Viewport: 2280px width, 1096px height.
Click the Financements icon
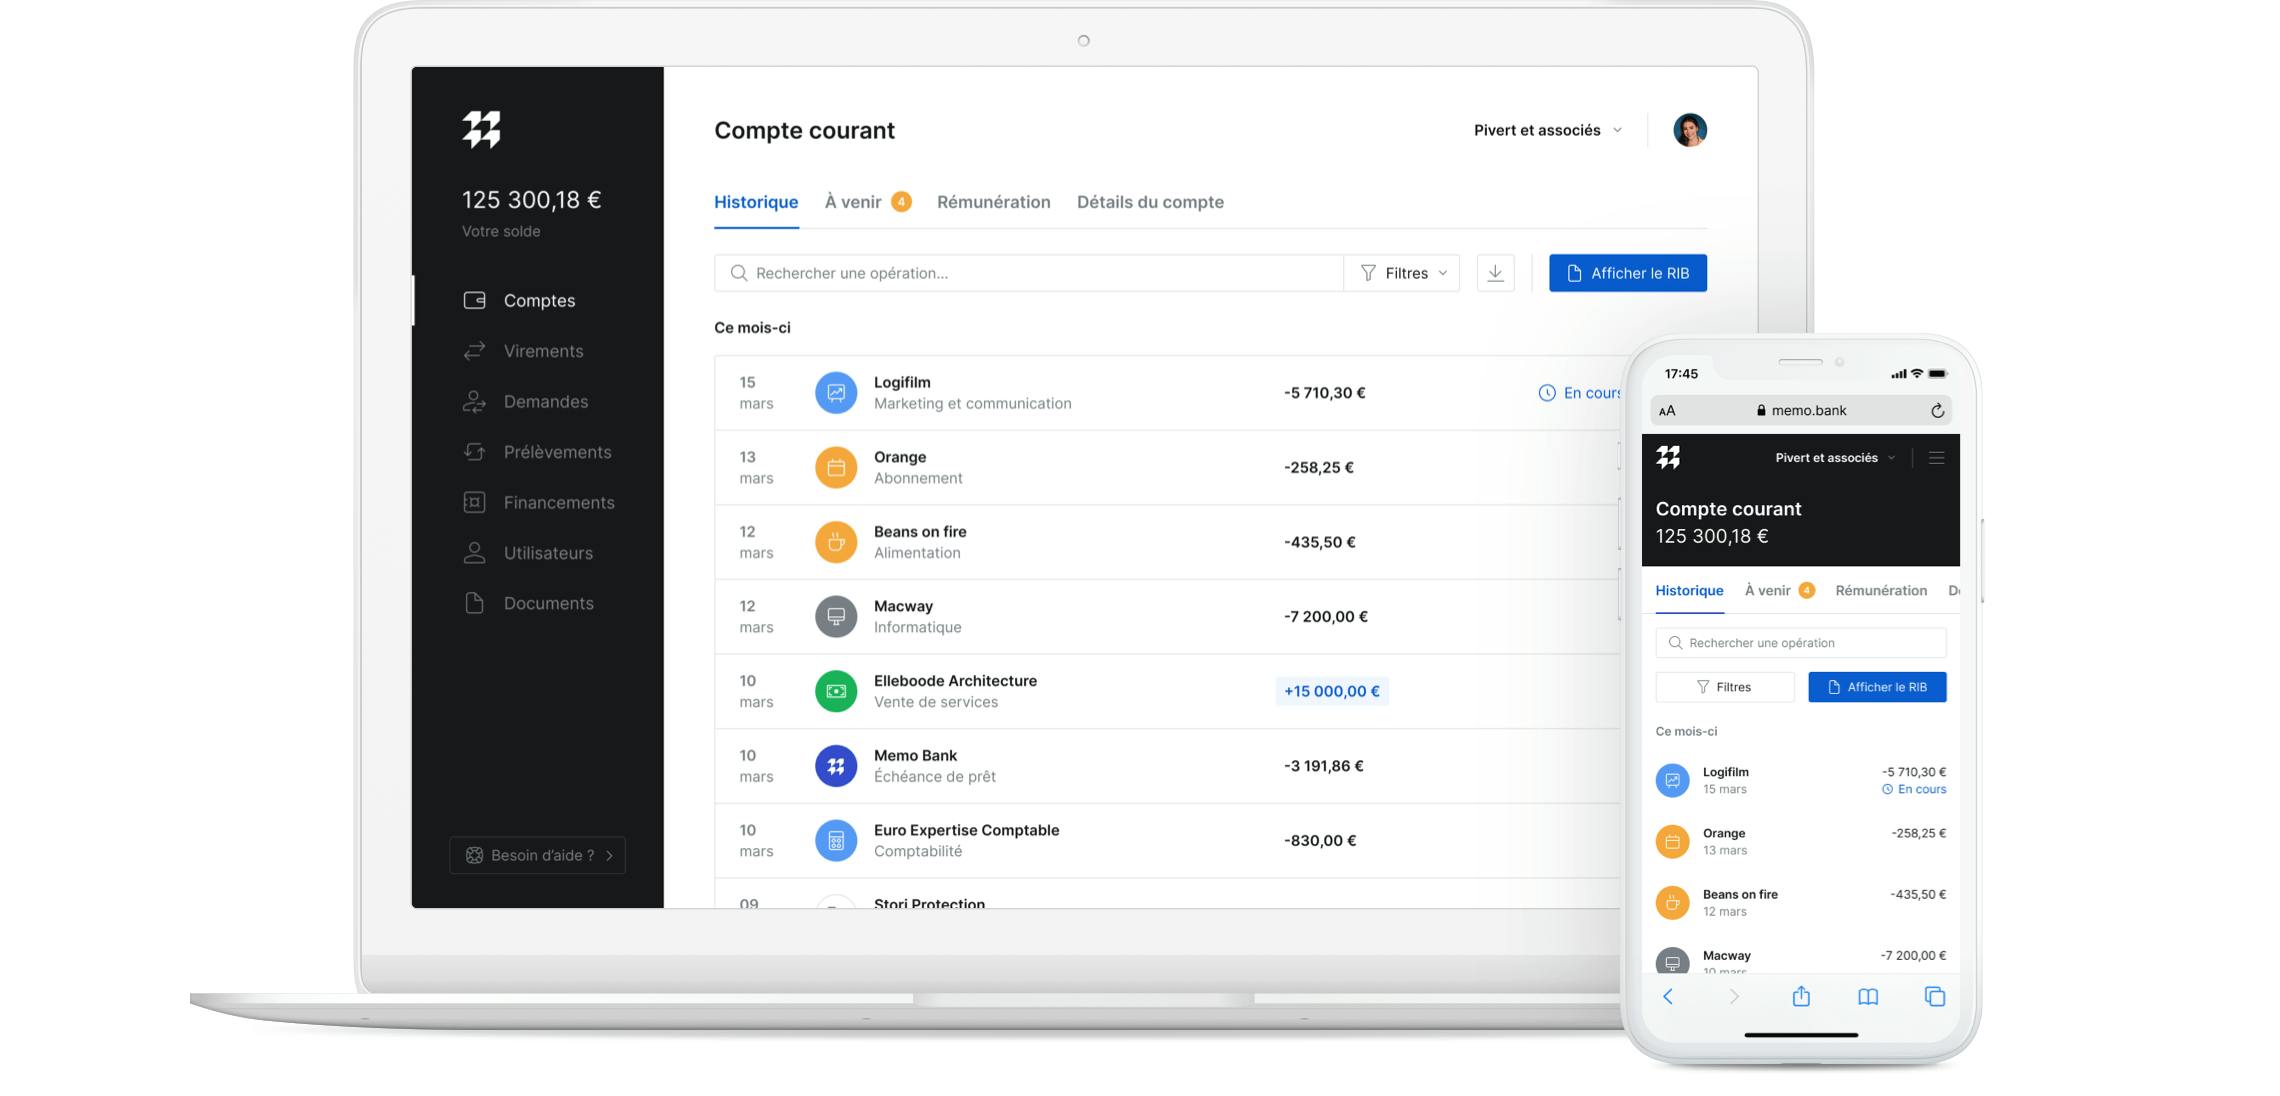coord(474,502)
